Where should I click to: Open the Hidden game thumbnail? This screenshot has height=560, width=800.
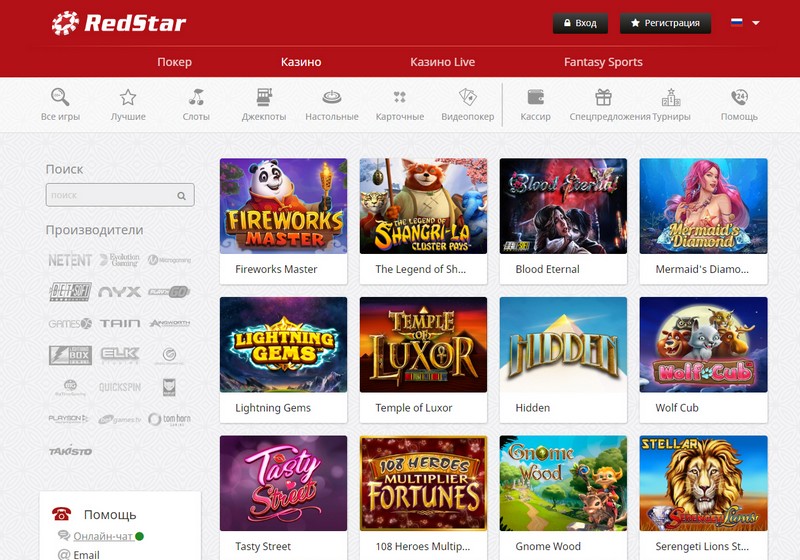click(563, 344)
